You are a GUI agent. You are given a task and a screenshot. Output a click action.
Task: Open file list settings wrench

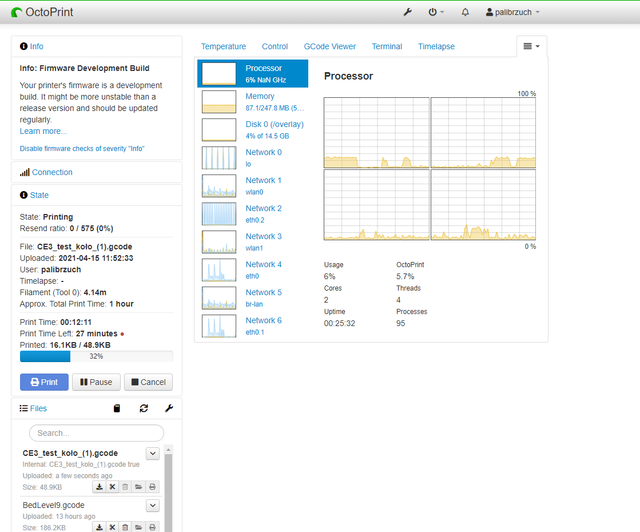(x=169, y=408)
